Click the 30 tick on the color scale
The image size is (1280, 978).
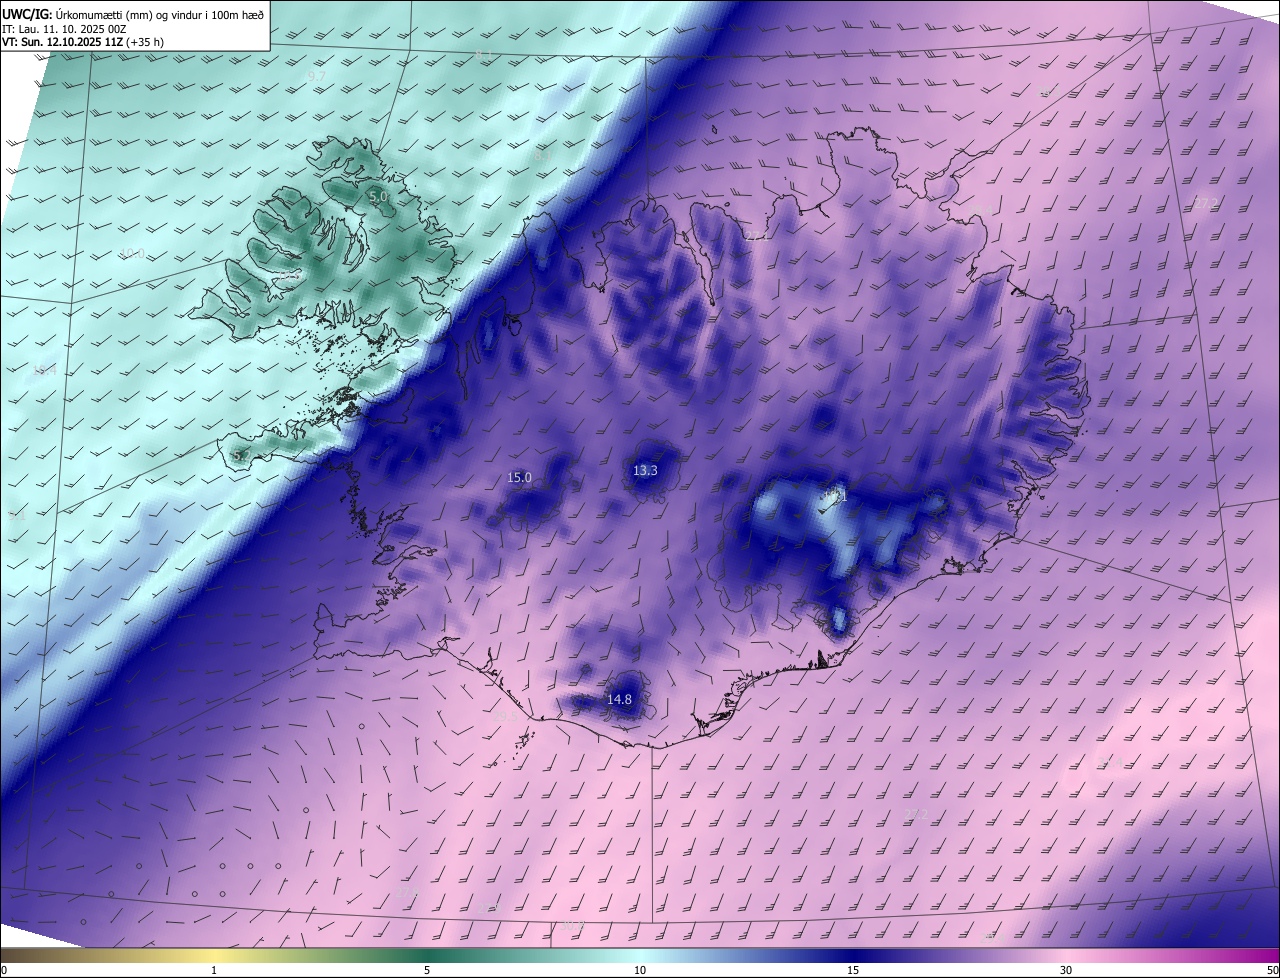tap(1066, 970)
